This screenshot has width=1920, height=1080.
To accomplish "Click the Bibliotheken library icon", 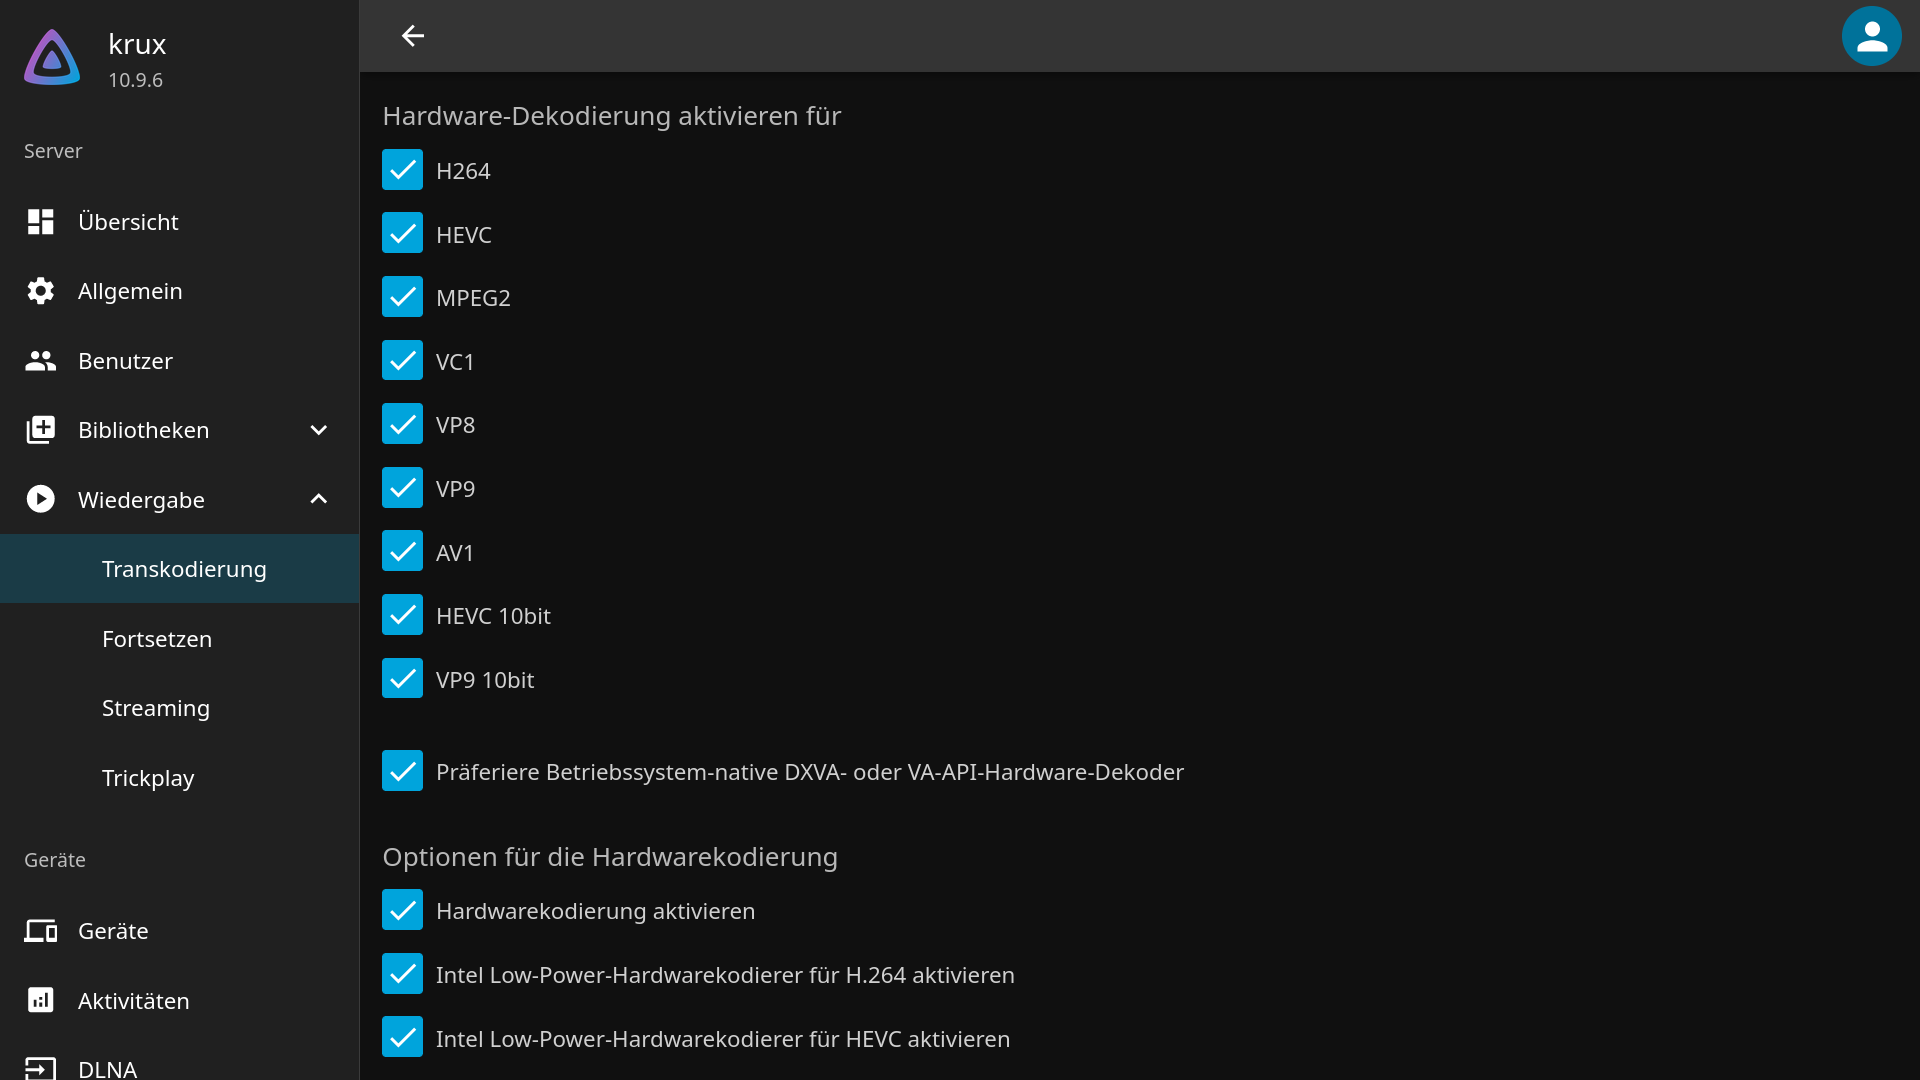I will click(x=40, y=429).
